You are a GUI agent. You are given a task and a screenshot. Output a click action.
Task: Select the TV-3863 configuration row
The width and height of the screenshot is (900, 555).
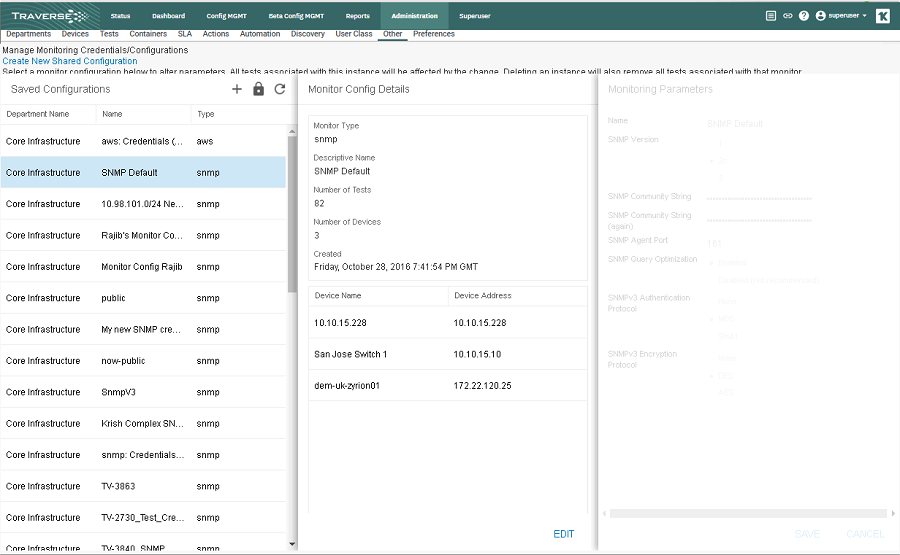tap(143, 486)
